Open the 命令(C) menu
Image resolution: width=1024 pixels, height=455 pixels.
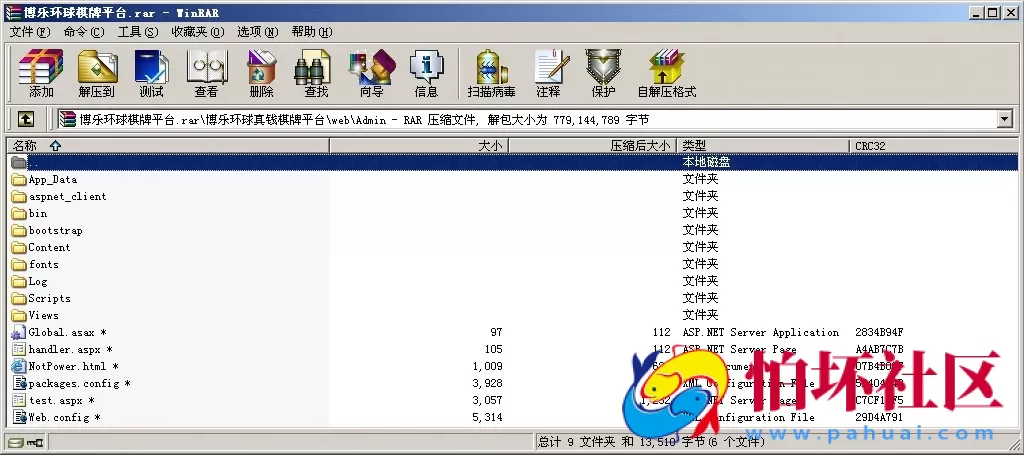click(84, 32)
